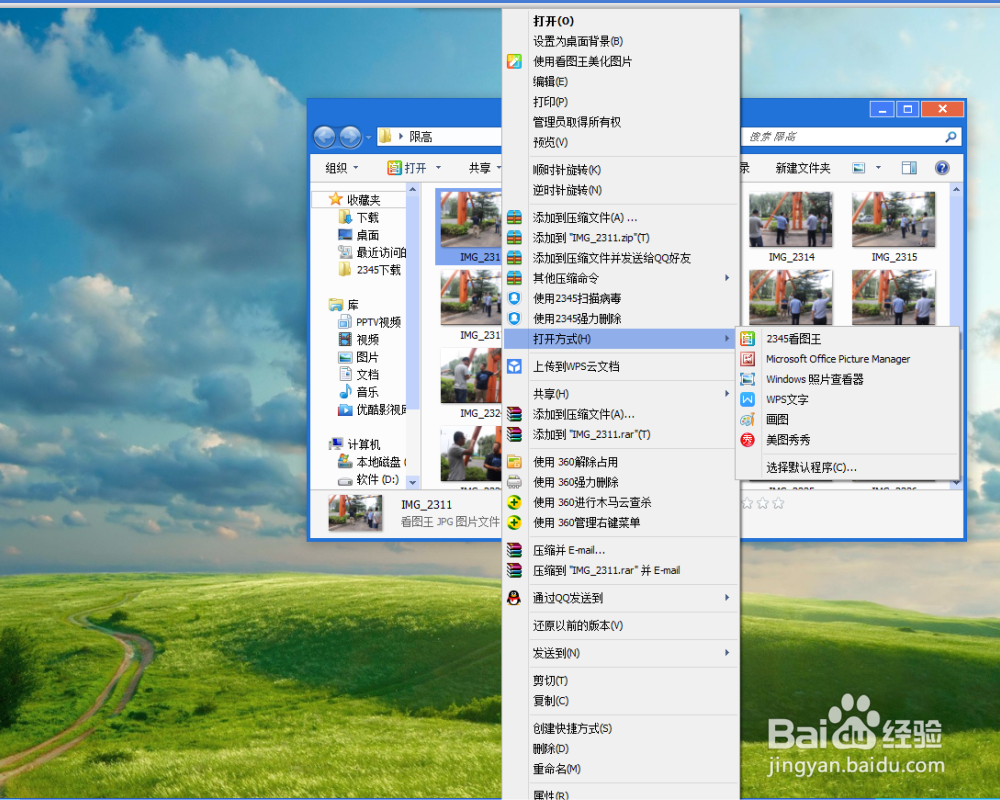This screenshot has width=1000, height=800.
Task: Select the IMG_2315 thumbnail
Action: [x=893, y=219]
